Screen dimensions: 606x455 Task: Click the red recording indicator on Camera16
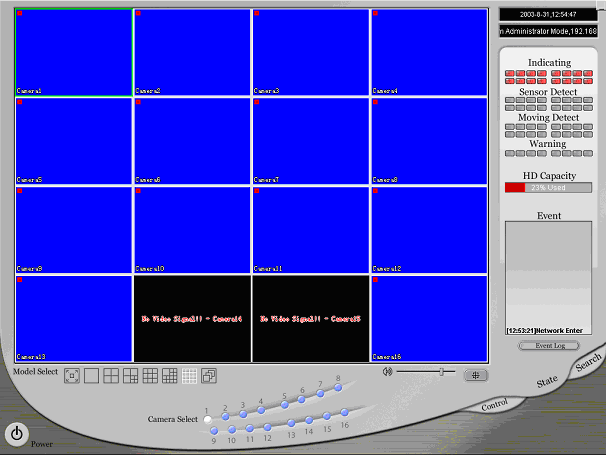pos(375,279)
